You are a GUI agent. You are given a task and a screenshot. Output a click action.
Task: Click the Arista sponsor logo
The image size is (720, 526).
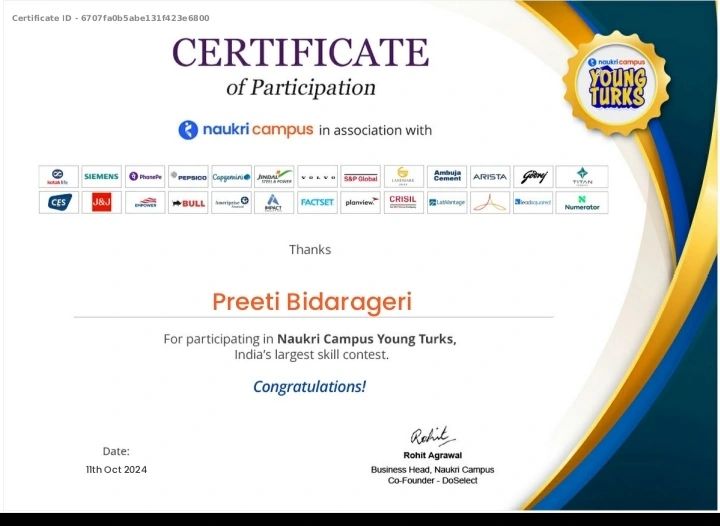(x=490, y=177)
